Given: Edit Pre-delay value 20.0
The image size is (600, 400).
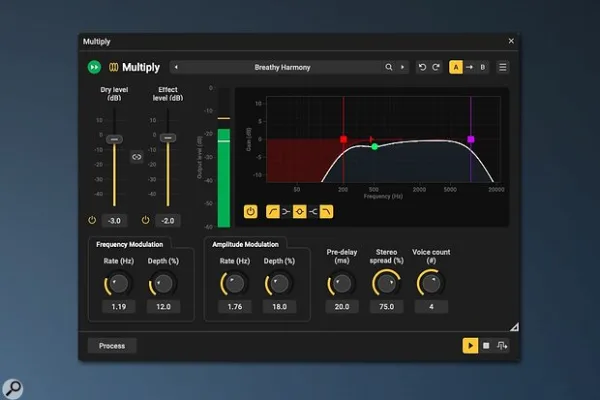Looking at the screenshot, I should 342,307.
